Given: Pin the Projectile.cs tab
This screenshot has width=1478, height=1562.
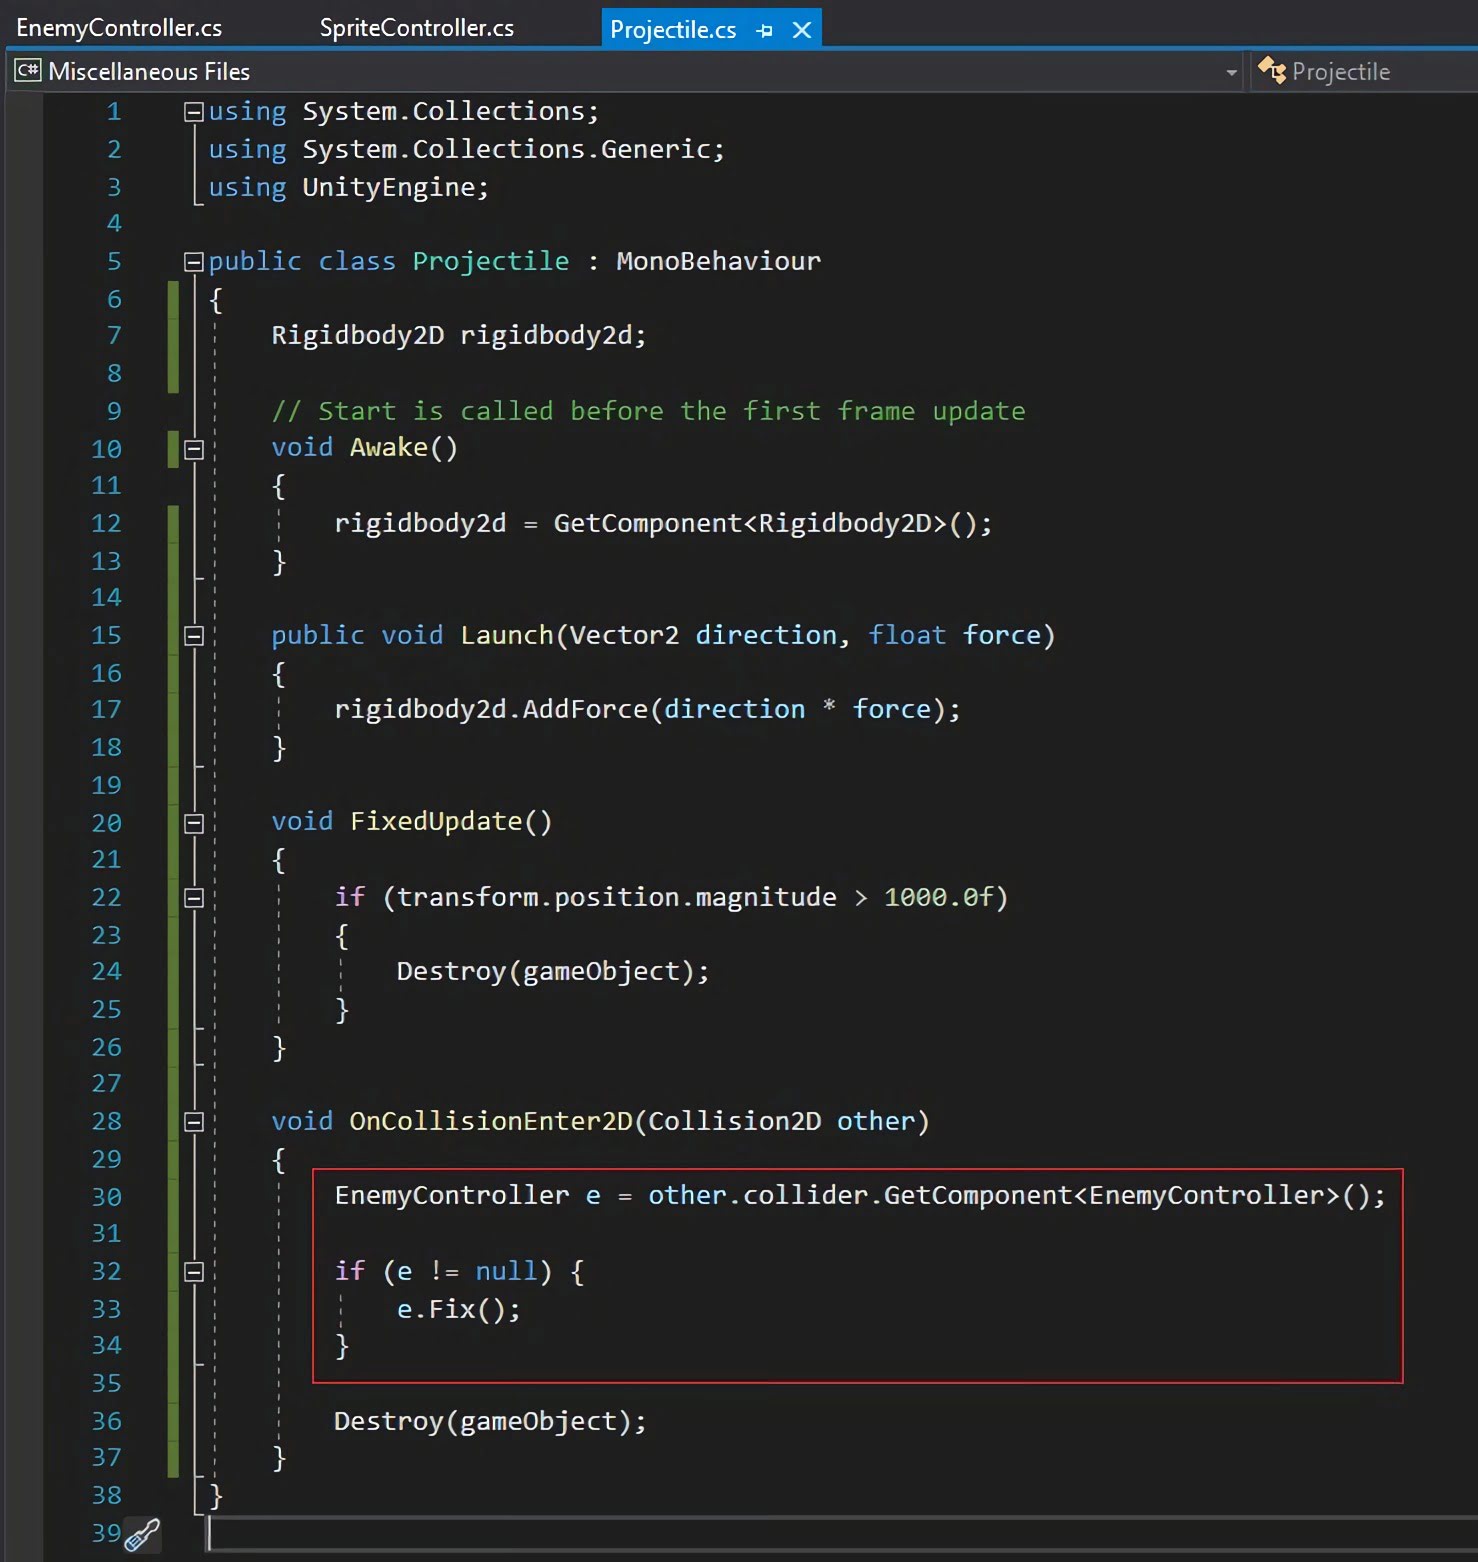Looking at the screenshot, I should 765,31.
